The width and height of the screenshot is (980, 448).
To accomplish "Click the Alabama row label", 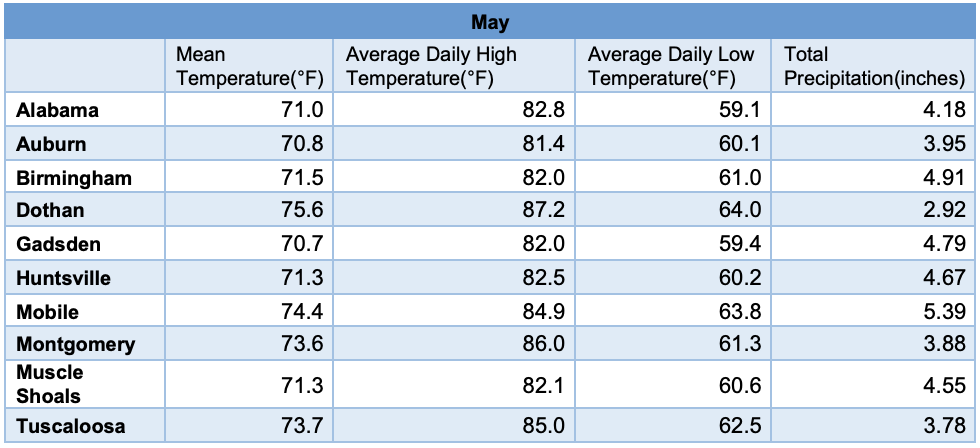I will click(58, 111).
